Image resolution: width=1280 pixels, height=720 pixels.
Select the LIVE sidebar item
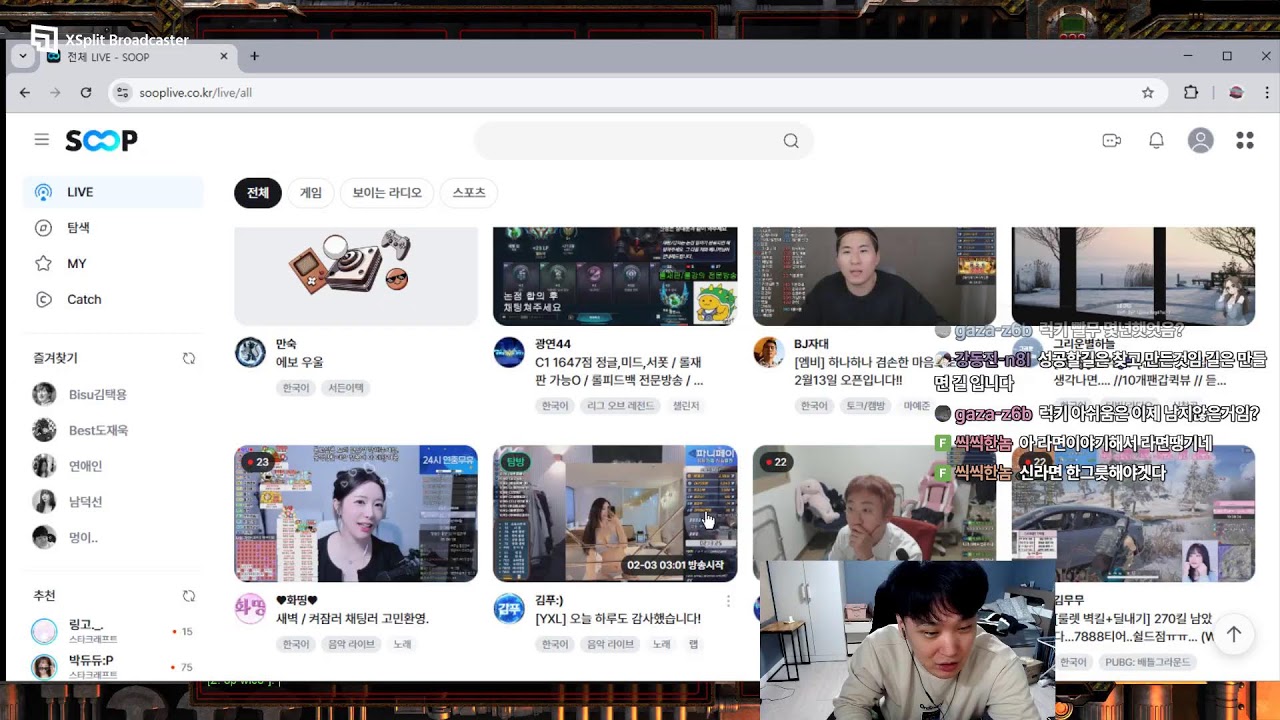[113, 192]
